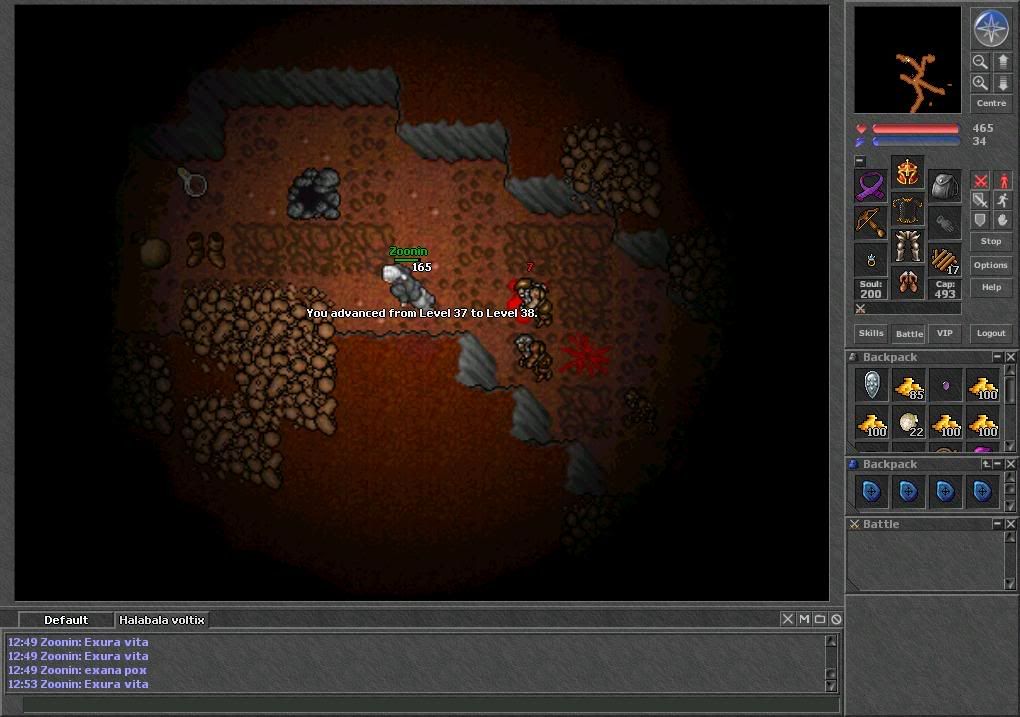Click the Centre minimap button
This screenshot has width=1020, height=717.
click(x=991, y=103)
